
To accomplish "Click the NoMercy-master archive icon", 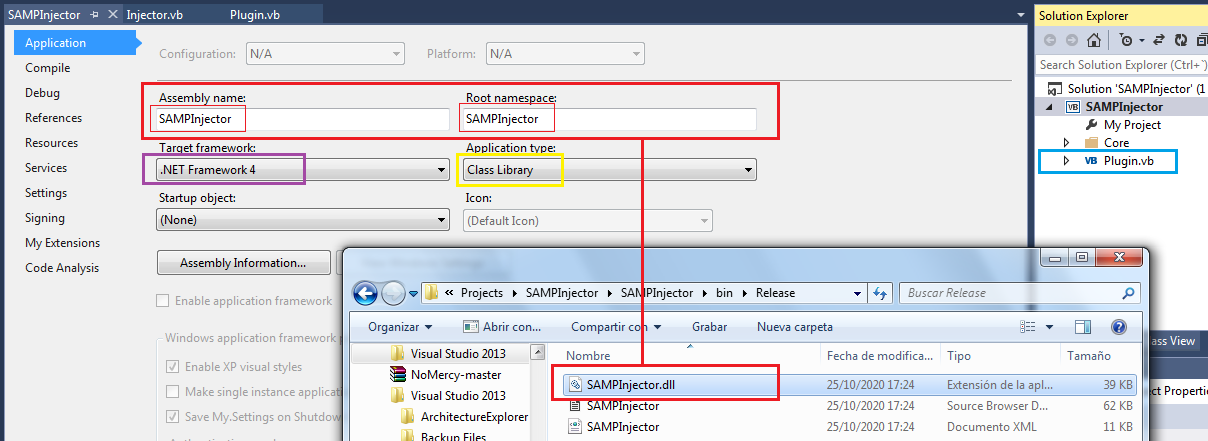I will point(398,375).
